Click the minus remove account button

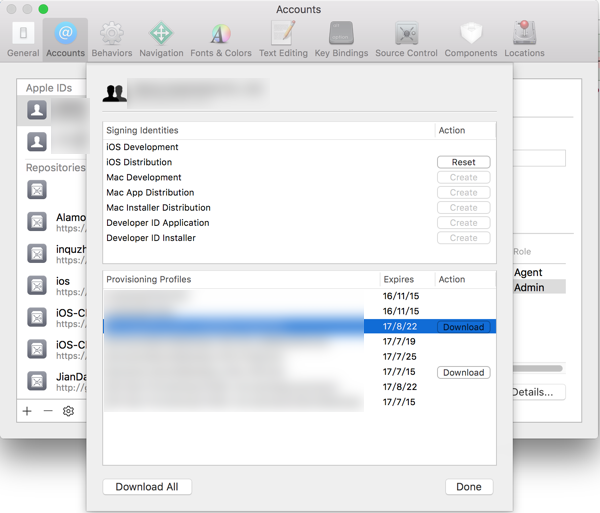pos(48,411)
